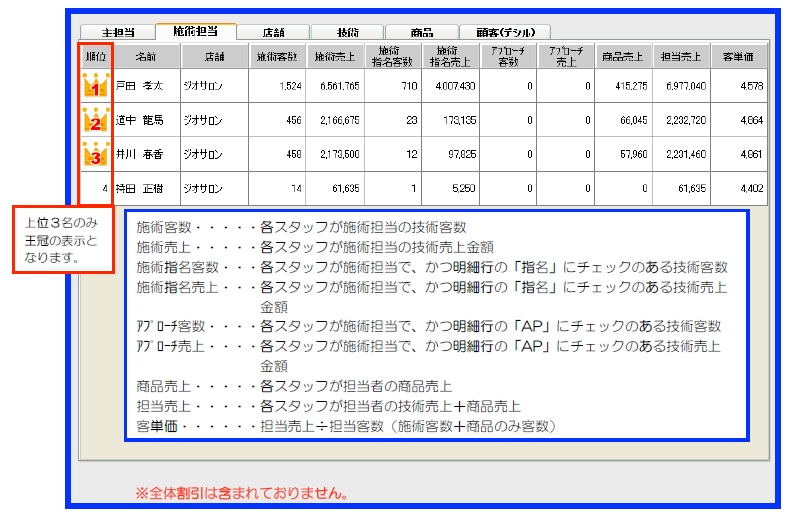Screen dimensions: 787x514
Task: Click the 施術売上 column header
Action: [x=335, y=56]
